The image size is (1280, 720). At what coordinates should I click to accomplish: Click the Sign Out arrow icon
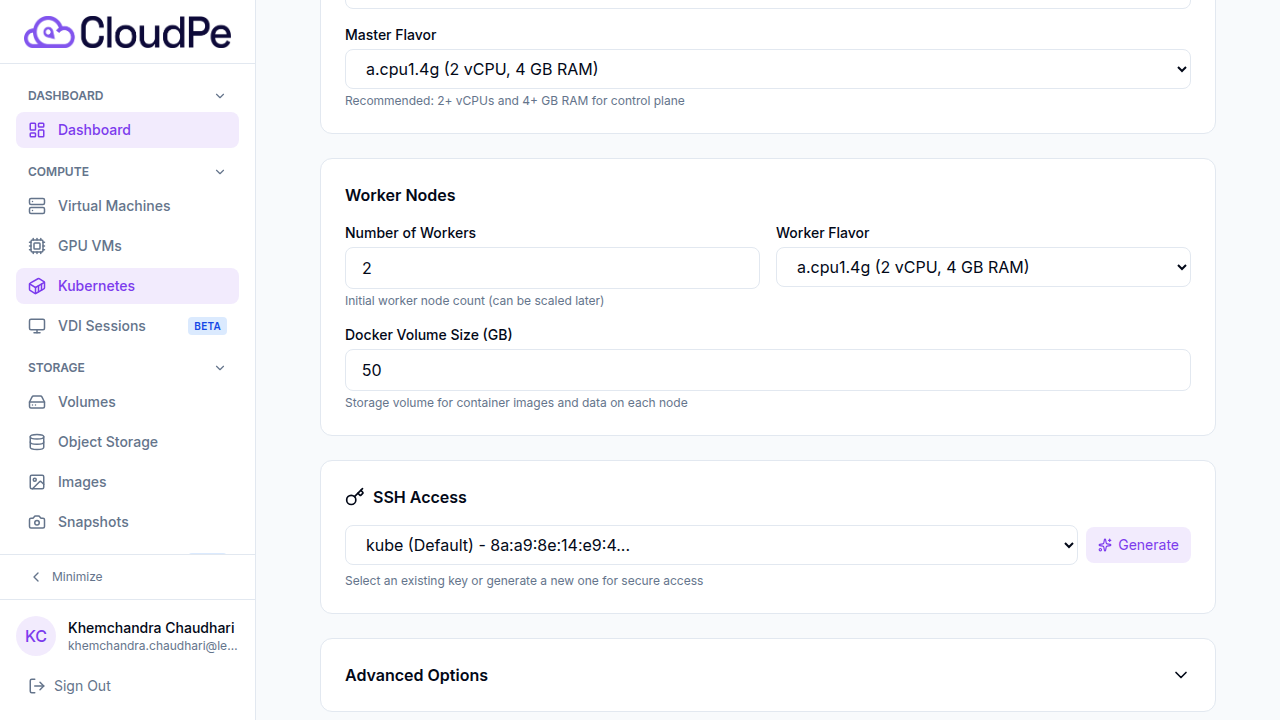37,686
